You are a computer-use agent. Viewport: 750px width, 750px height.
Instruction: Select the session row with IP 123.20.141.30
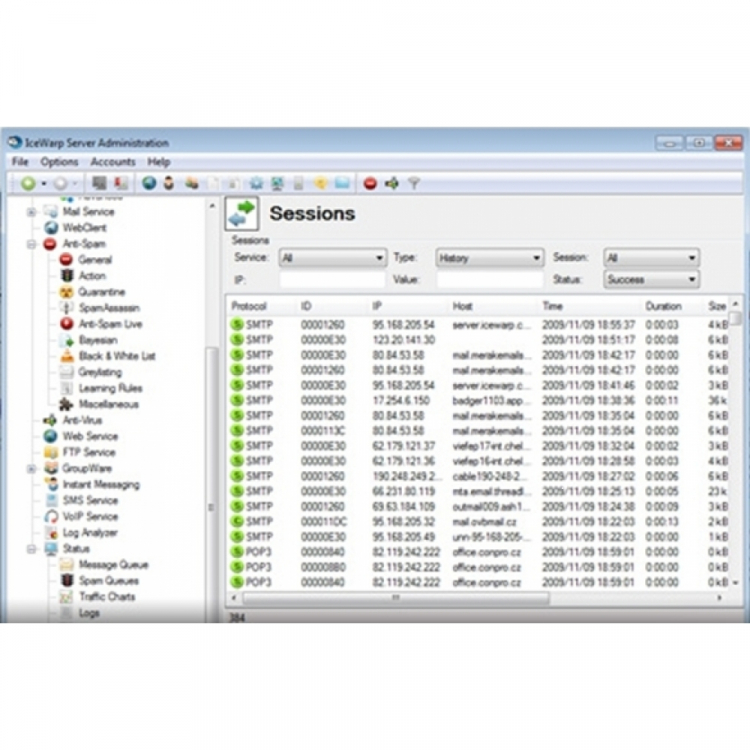click(479, 340)
